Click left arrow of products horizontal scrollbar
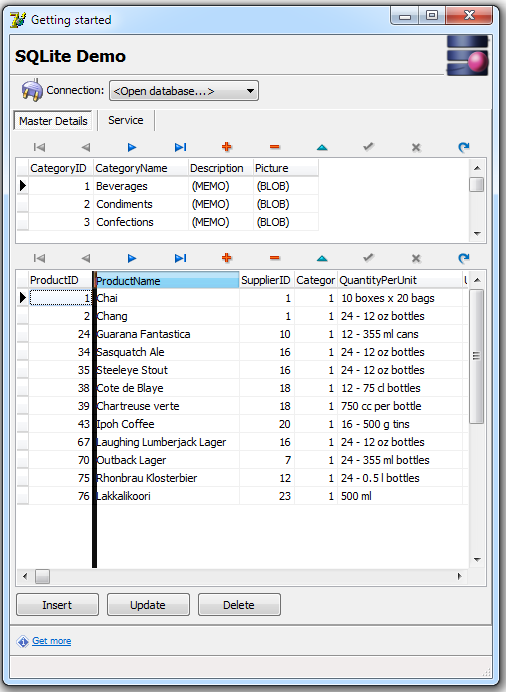 click(x=25, y=576)
